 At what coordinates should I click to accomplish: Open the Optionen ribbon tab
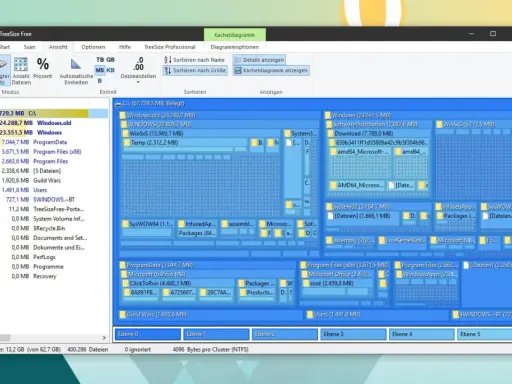click(93, 47)
